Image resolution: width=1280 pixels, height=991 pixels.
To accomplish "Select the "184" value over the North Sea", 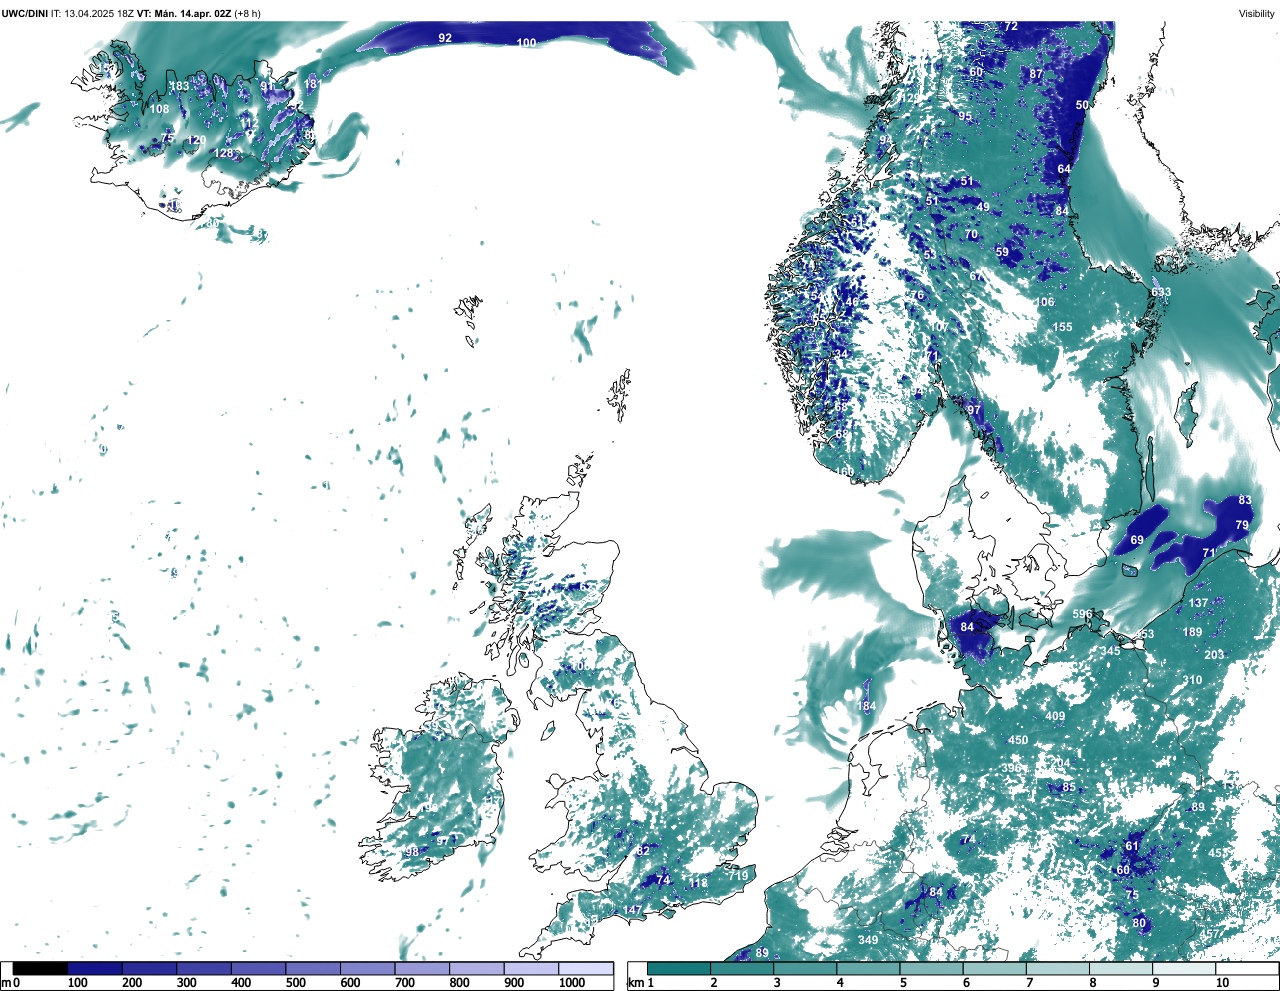I will click(867, 706).
